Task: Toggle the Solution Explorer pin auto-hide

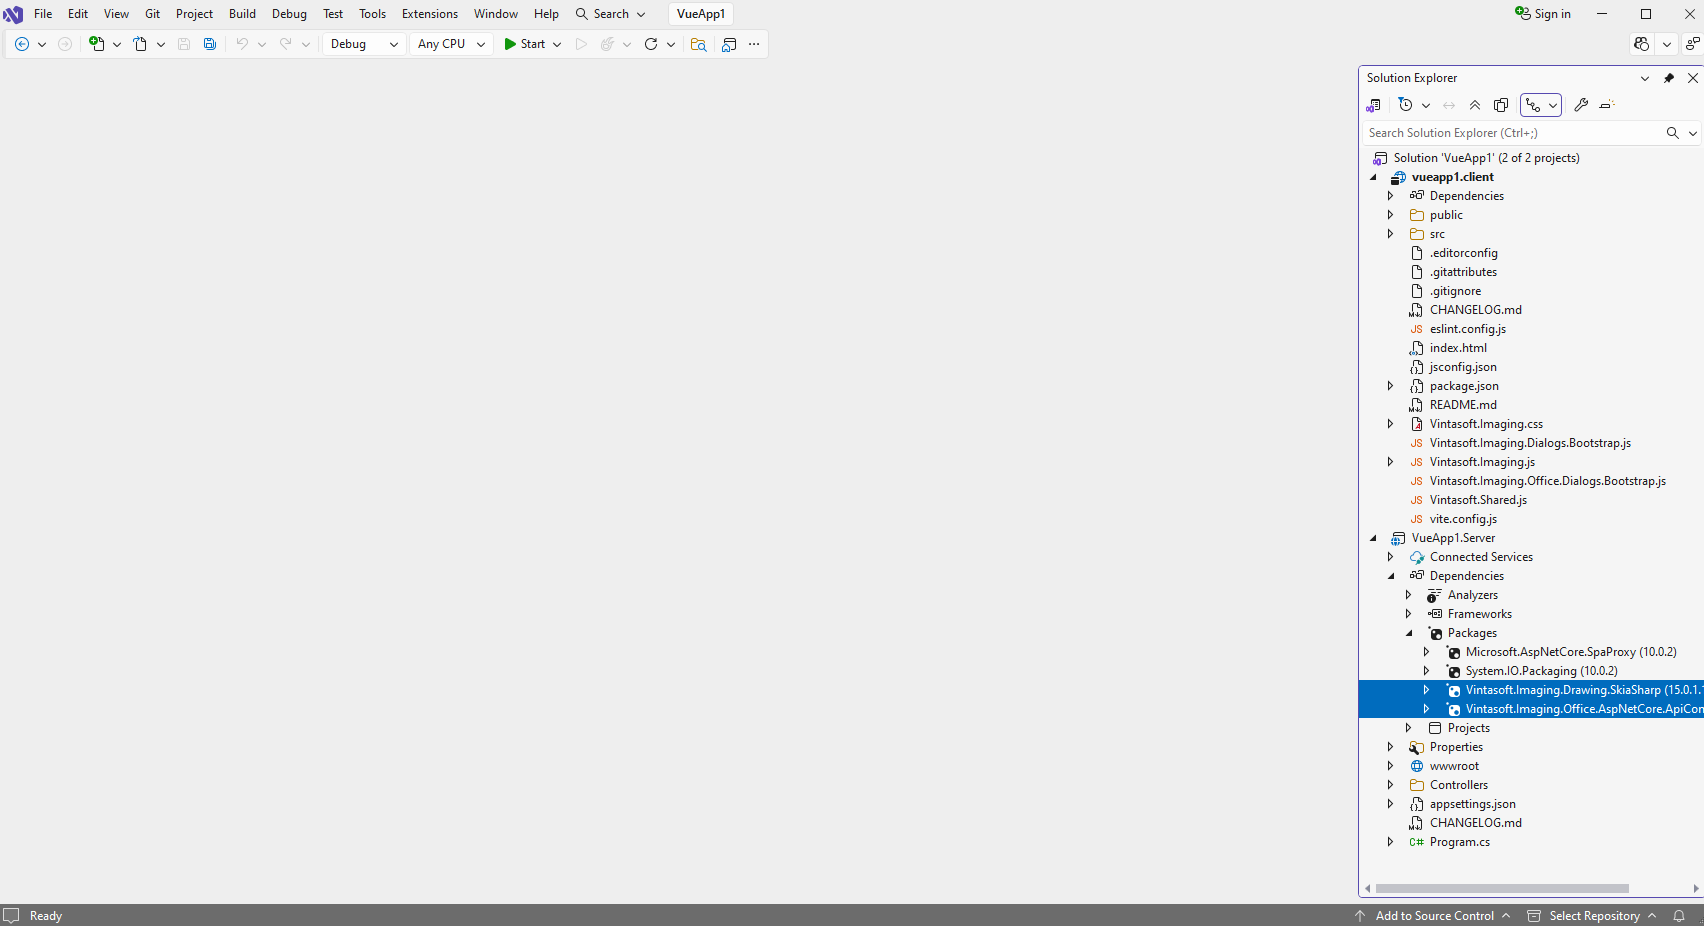Action: click(x=1668, y=78)
